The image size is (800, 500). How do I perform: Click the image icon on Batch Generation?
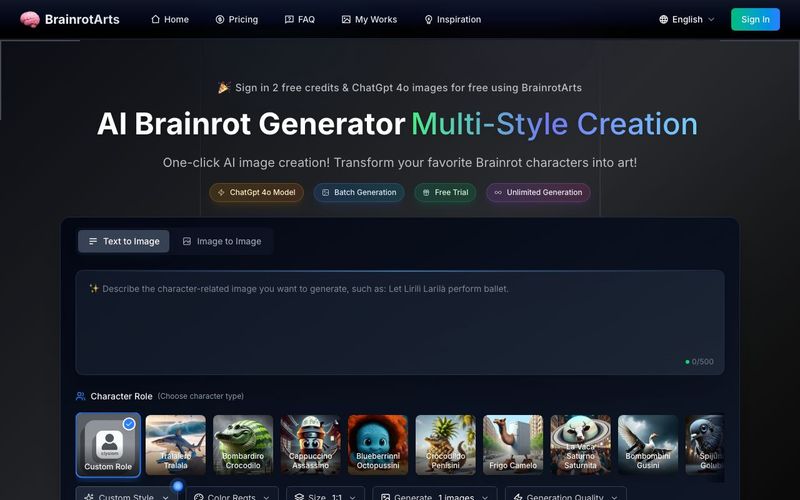pyautogui.click(x=326, y=192)
